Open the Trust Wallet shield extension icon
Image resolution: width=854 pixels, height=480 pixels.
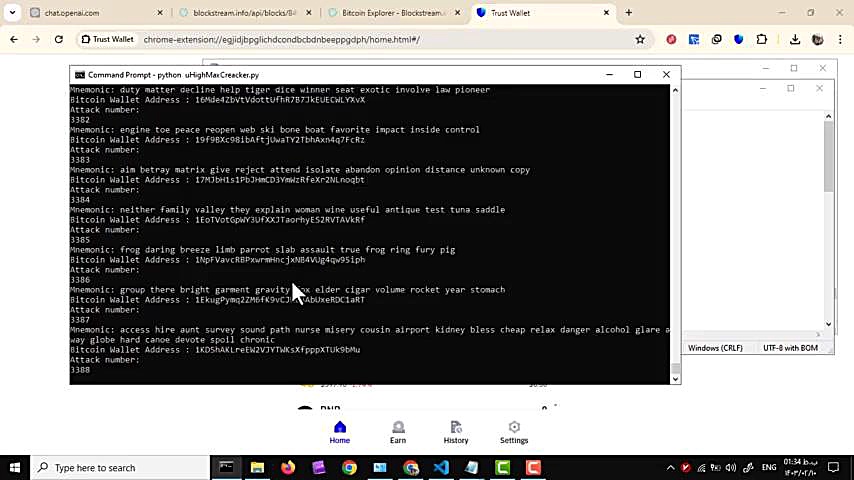[x=739, y=39]
